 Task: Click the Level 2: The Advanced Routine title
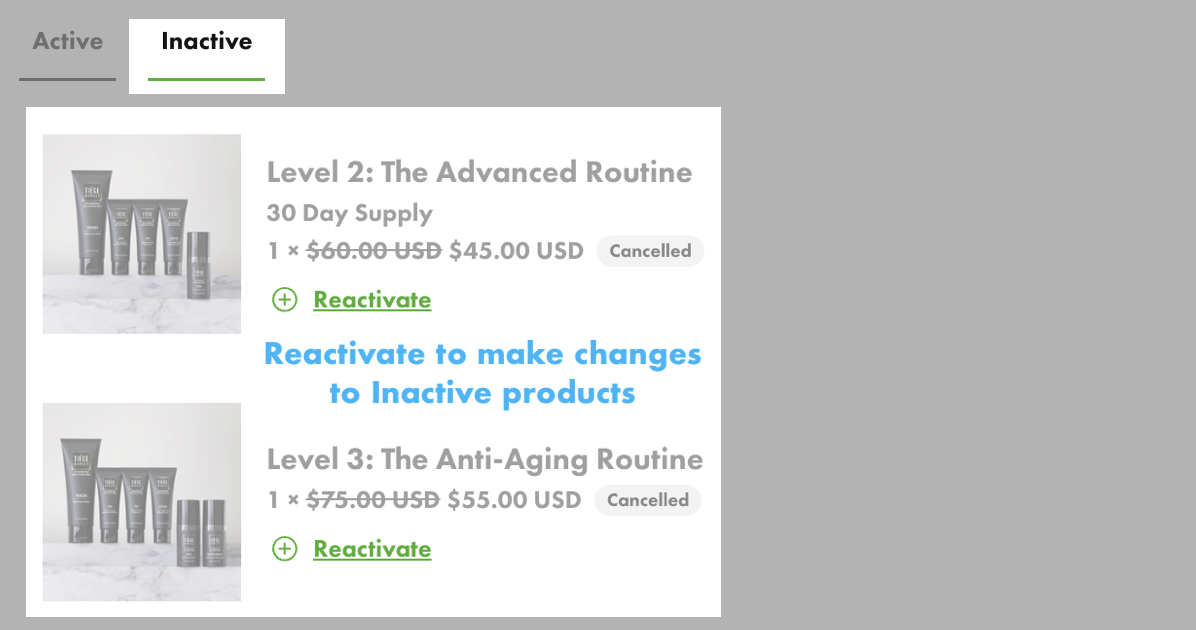point(479,172)
